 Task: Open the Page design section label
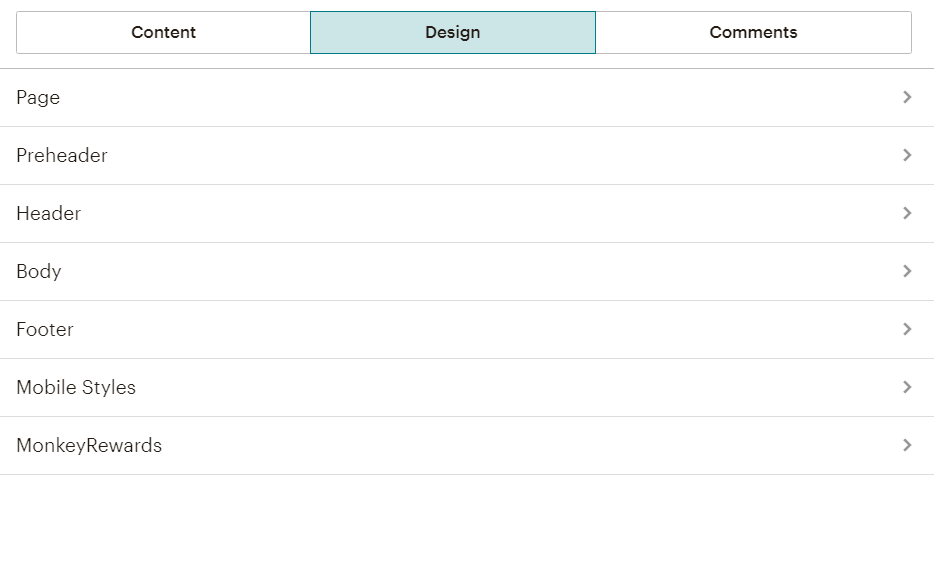click(38, 97)
